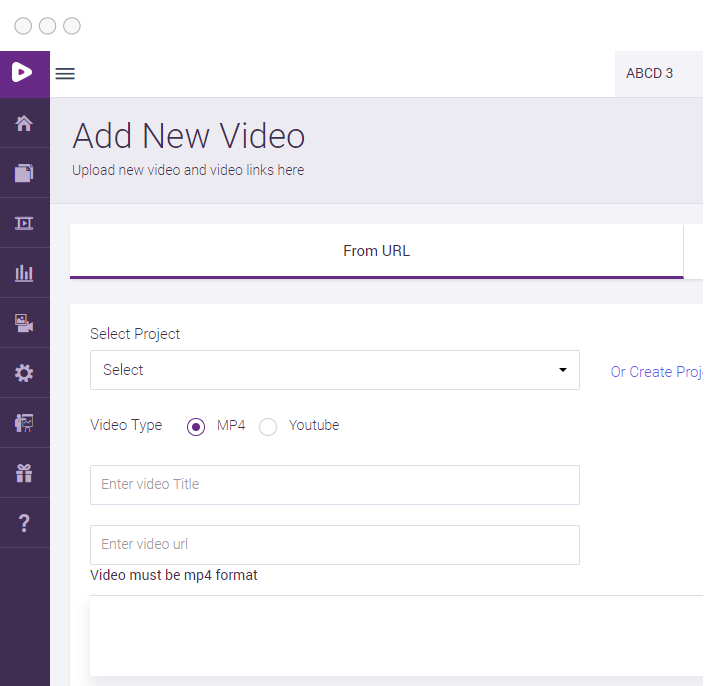This screenshot has width=705, height=686.
Task: Open the projects stack icon in sidebar
Action: point(24,173)
